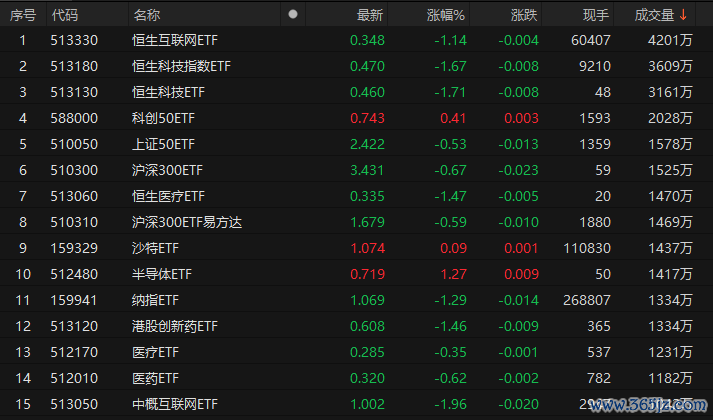Click code 513060

pos(74,196)
